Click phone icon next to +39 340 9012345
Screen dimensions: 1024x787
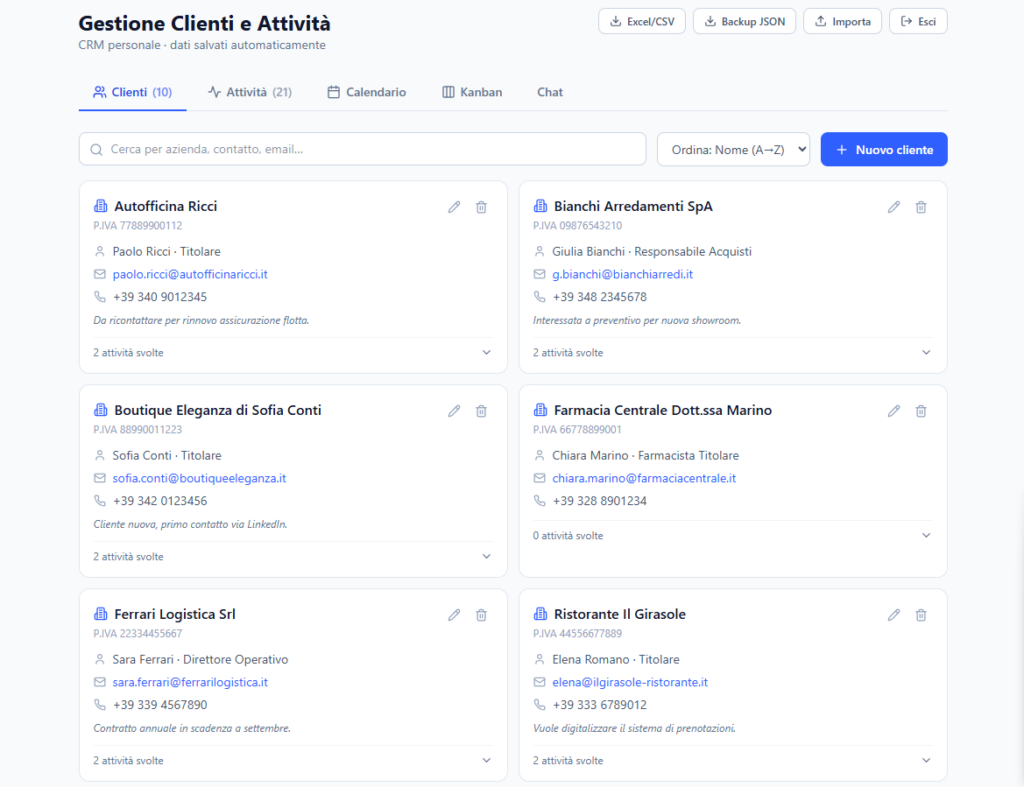coord(100,297)
